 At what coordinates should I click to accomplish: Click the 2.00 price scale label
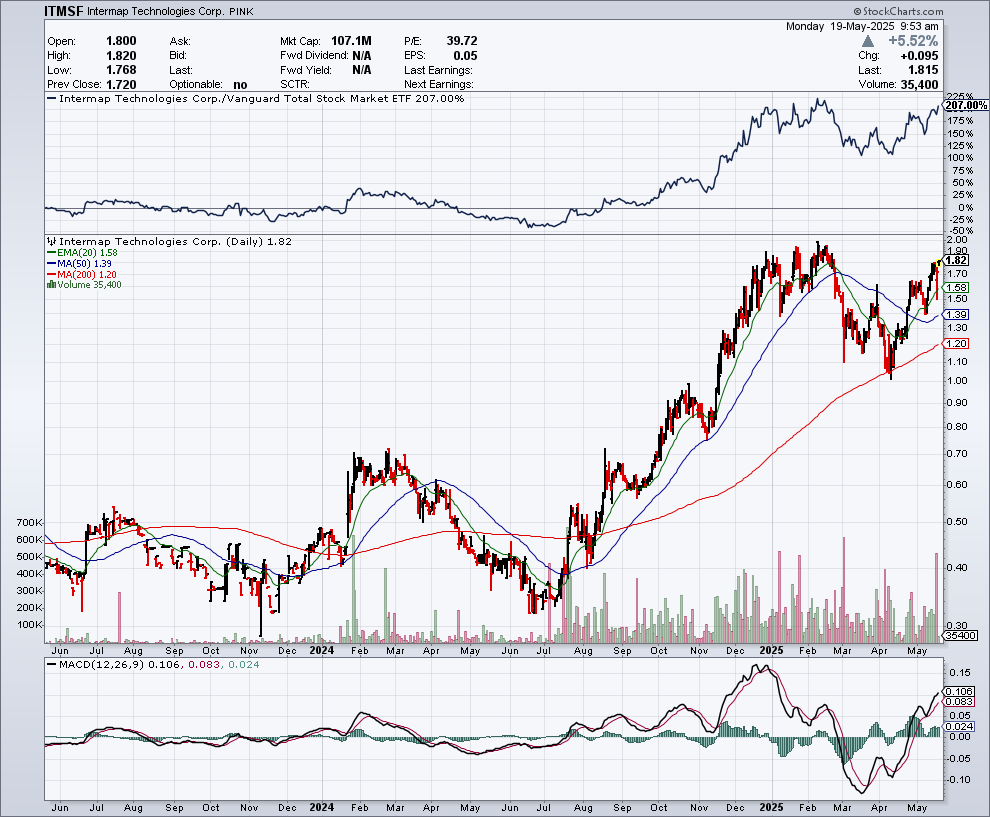(957, 239)
